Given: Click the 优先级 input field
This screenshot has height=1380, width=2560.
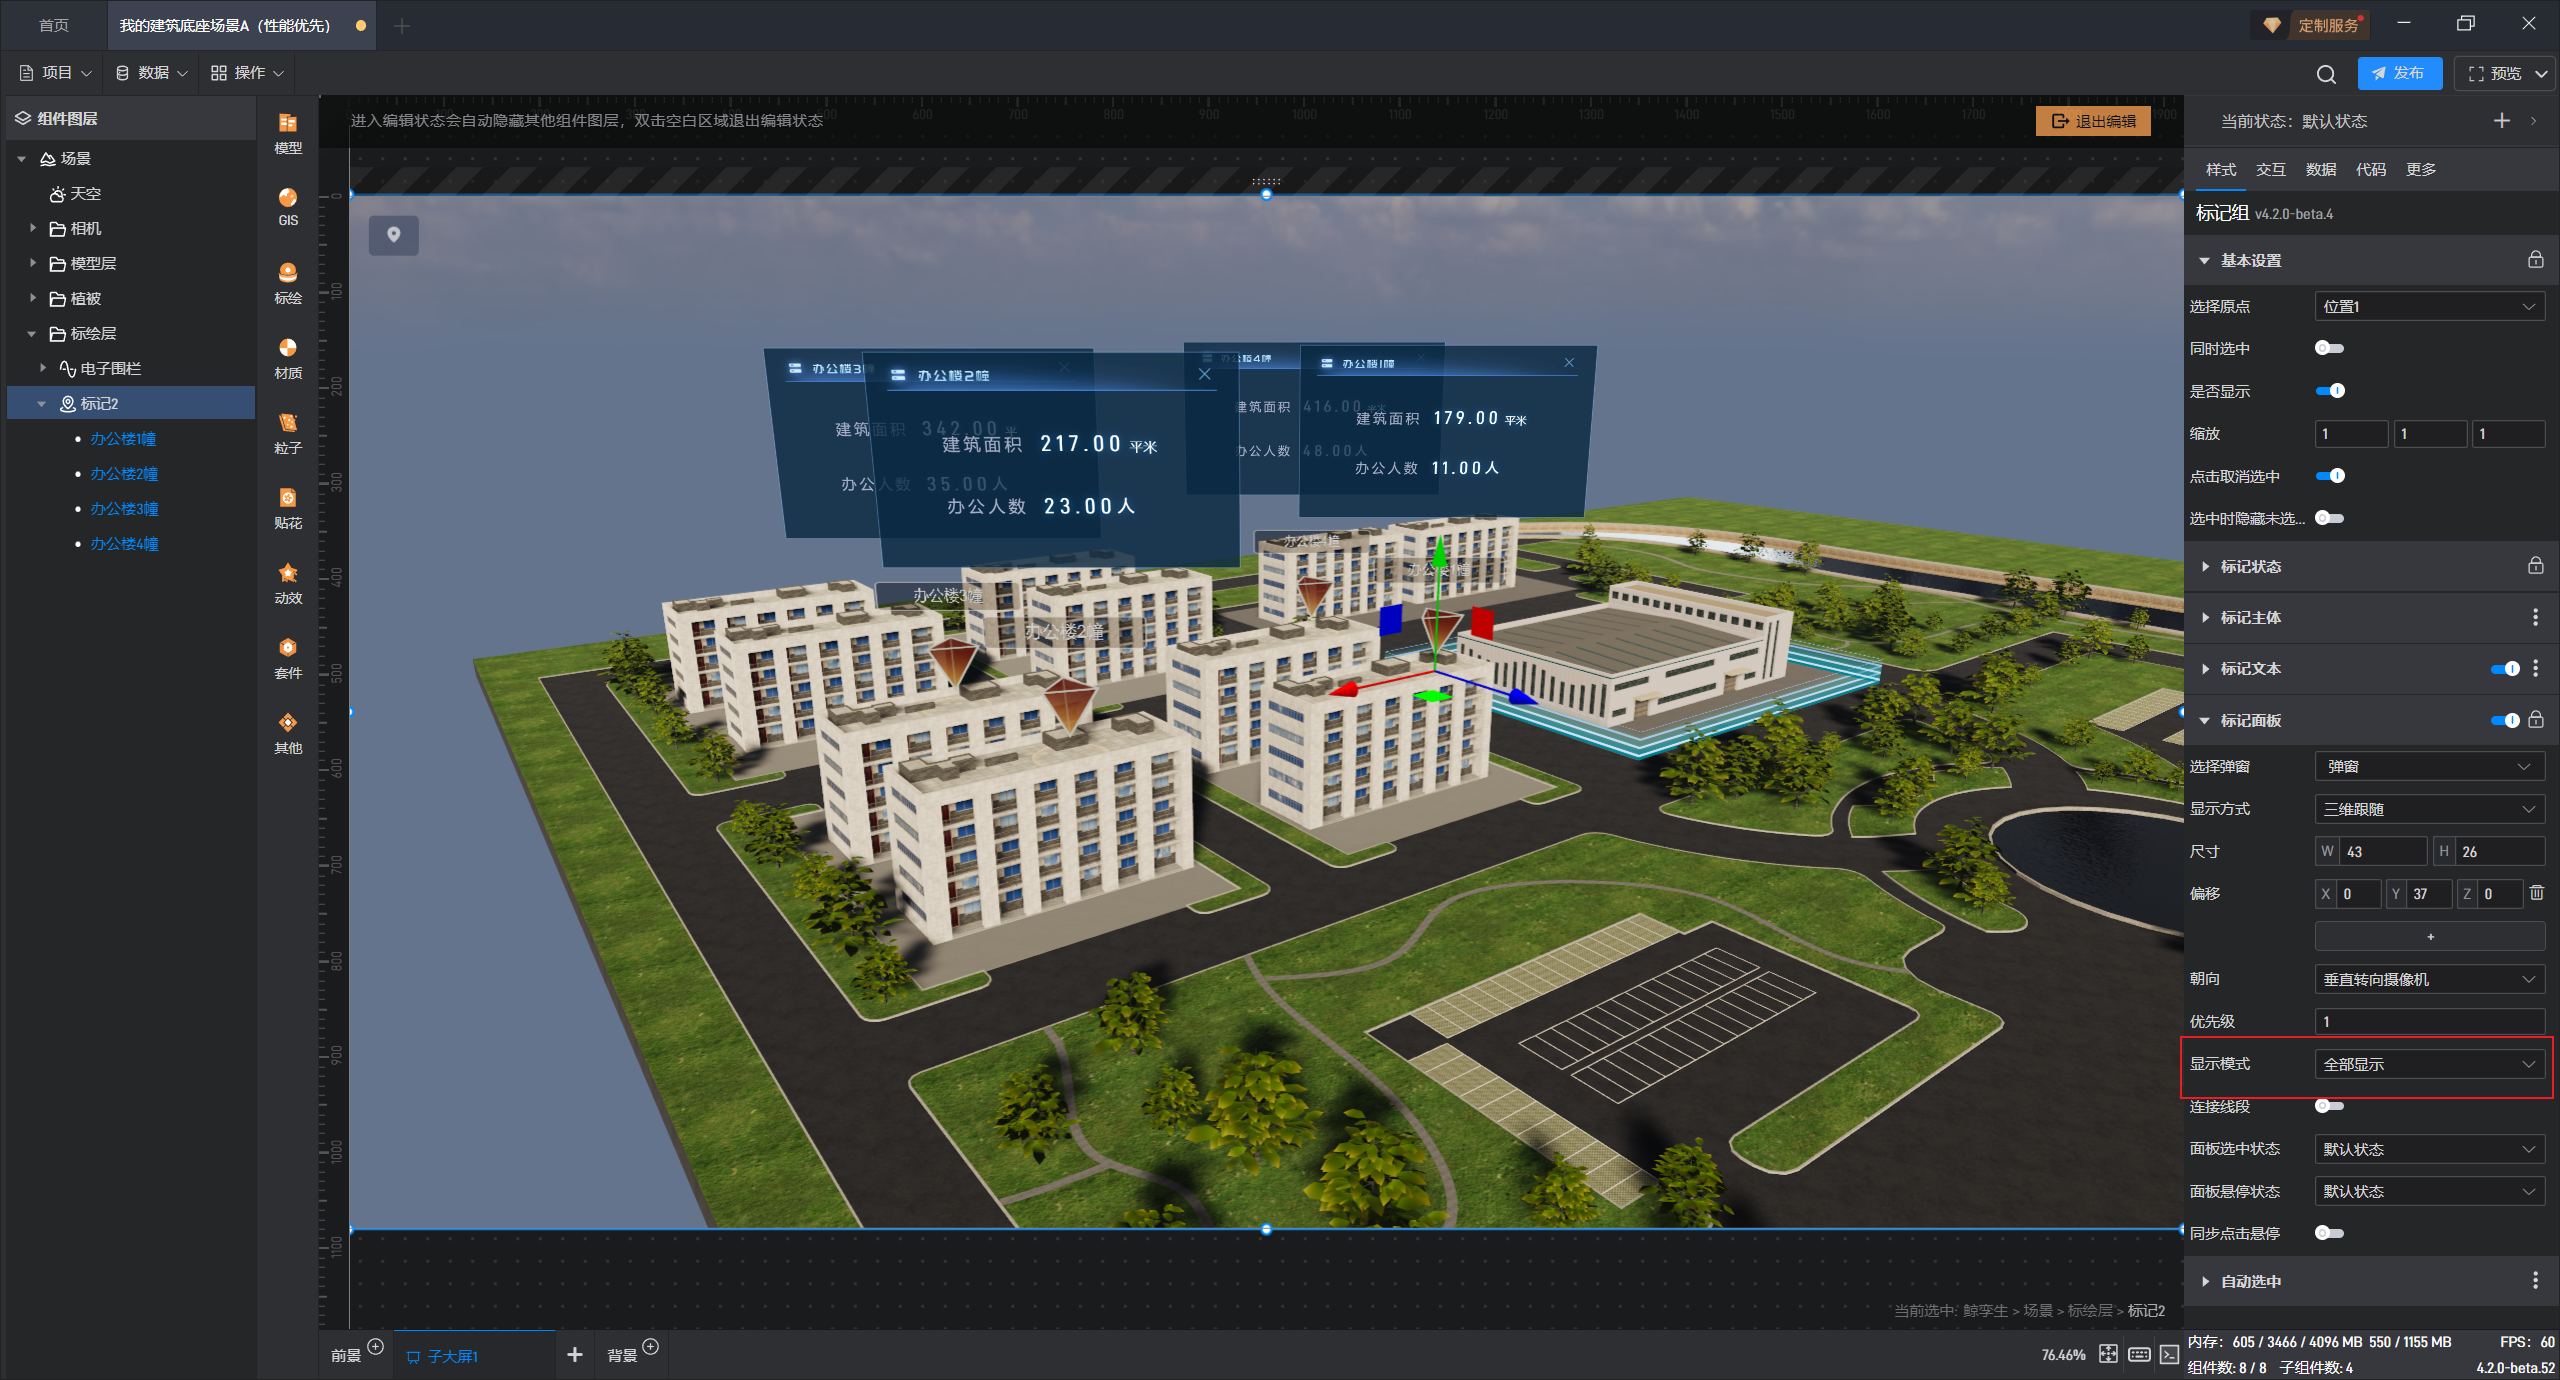Looking at the screenshot, I should [2429, 1021].
